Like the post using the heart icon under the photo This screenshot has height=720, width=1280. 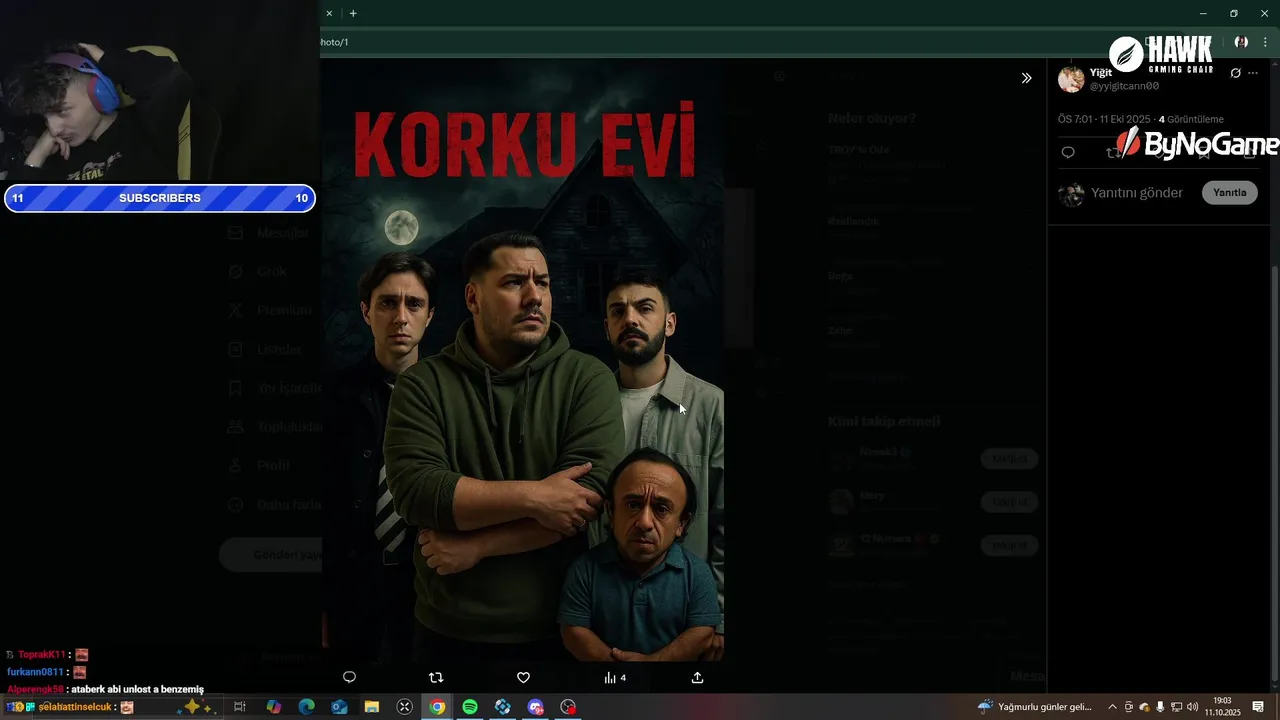click(x=523, y=677)
